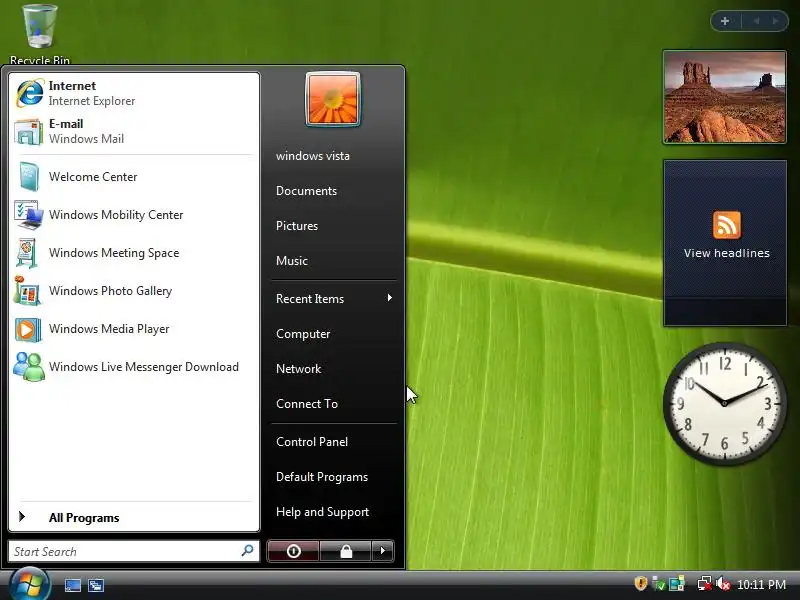800x600 pixels.
Task: Launch the Windows Mail envelope icon
Action: tap(28, 132)
